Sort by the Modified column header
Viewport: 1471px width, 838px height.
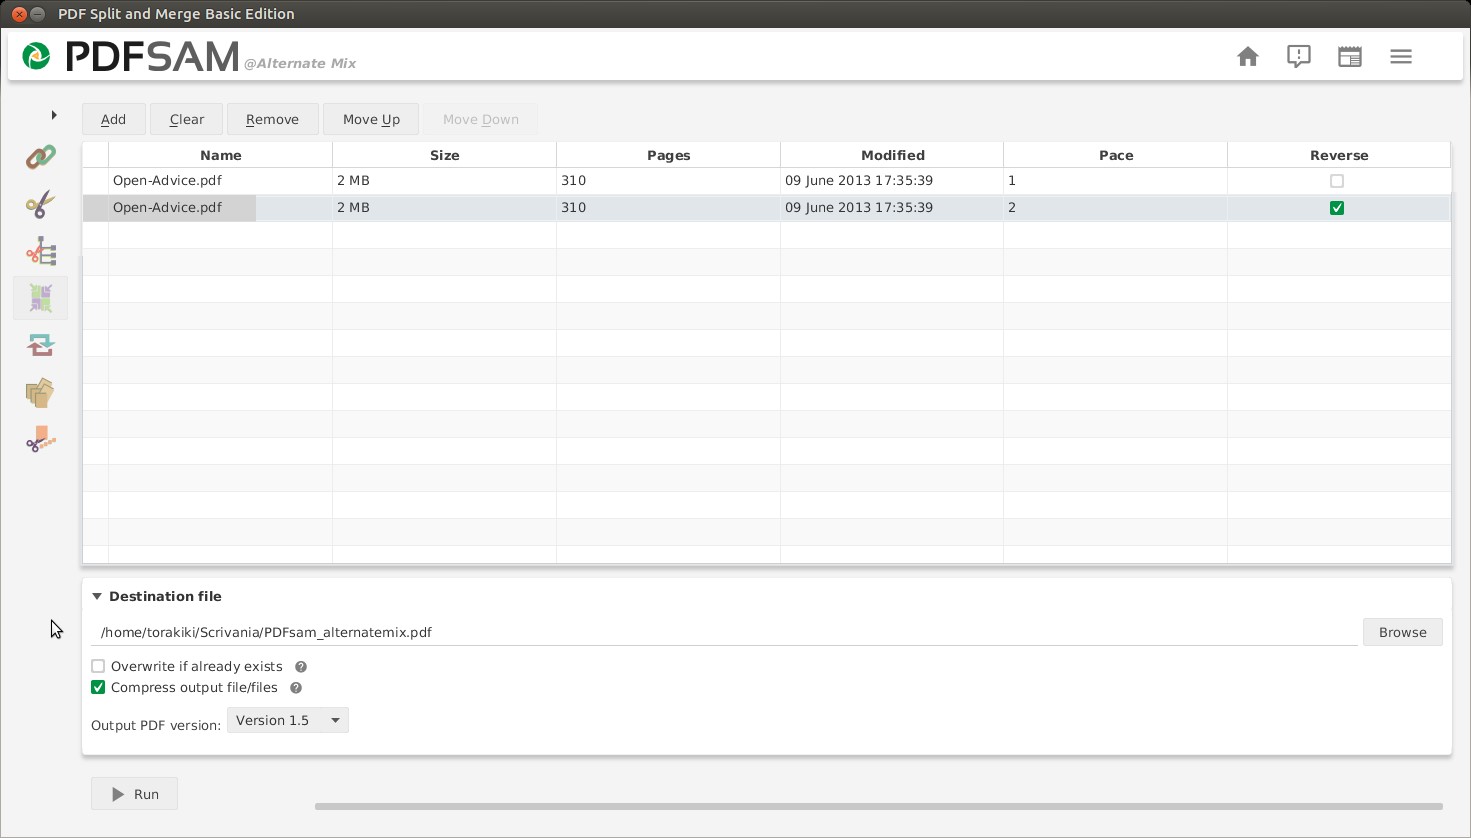893,155
